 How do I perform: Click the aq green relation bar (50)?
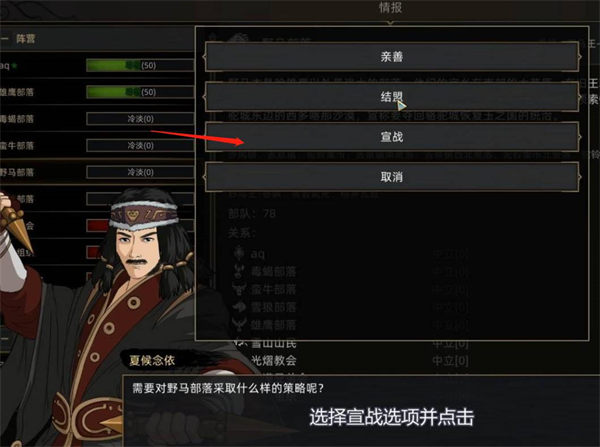pos(140,65)
